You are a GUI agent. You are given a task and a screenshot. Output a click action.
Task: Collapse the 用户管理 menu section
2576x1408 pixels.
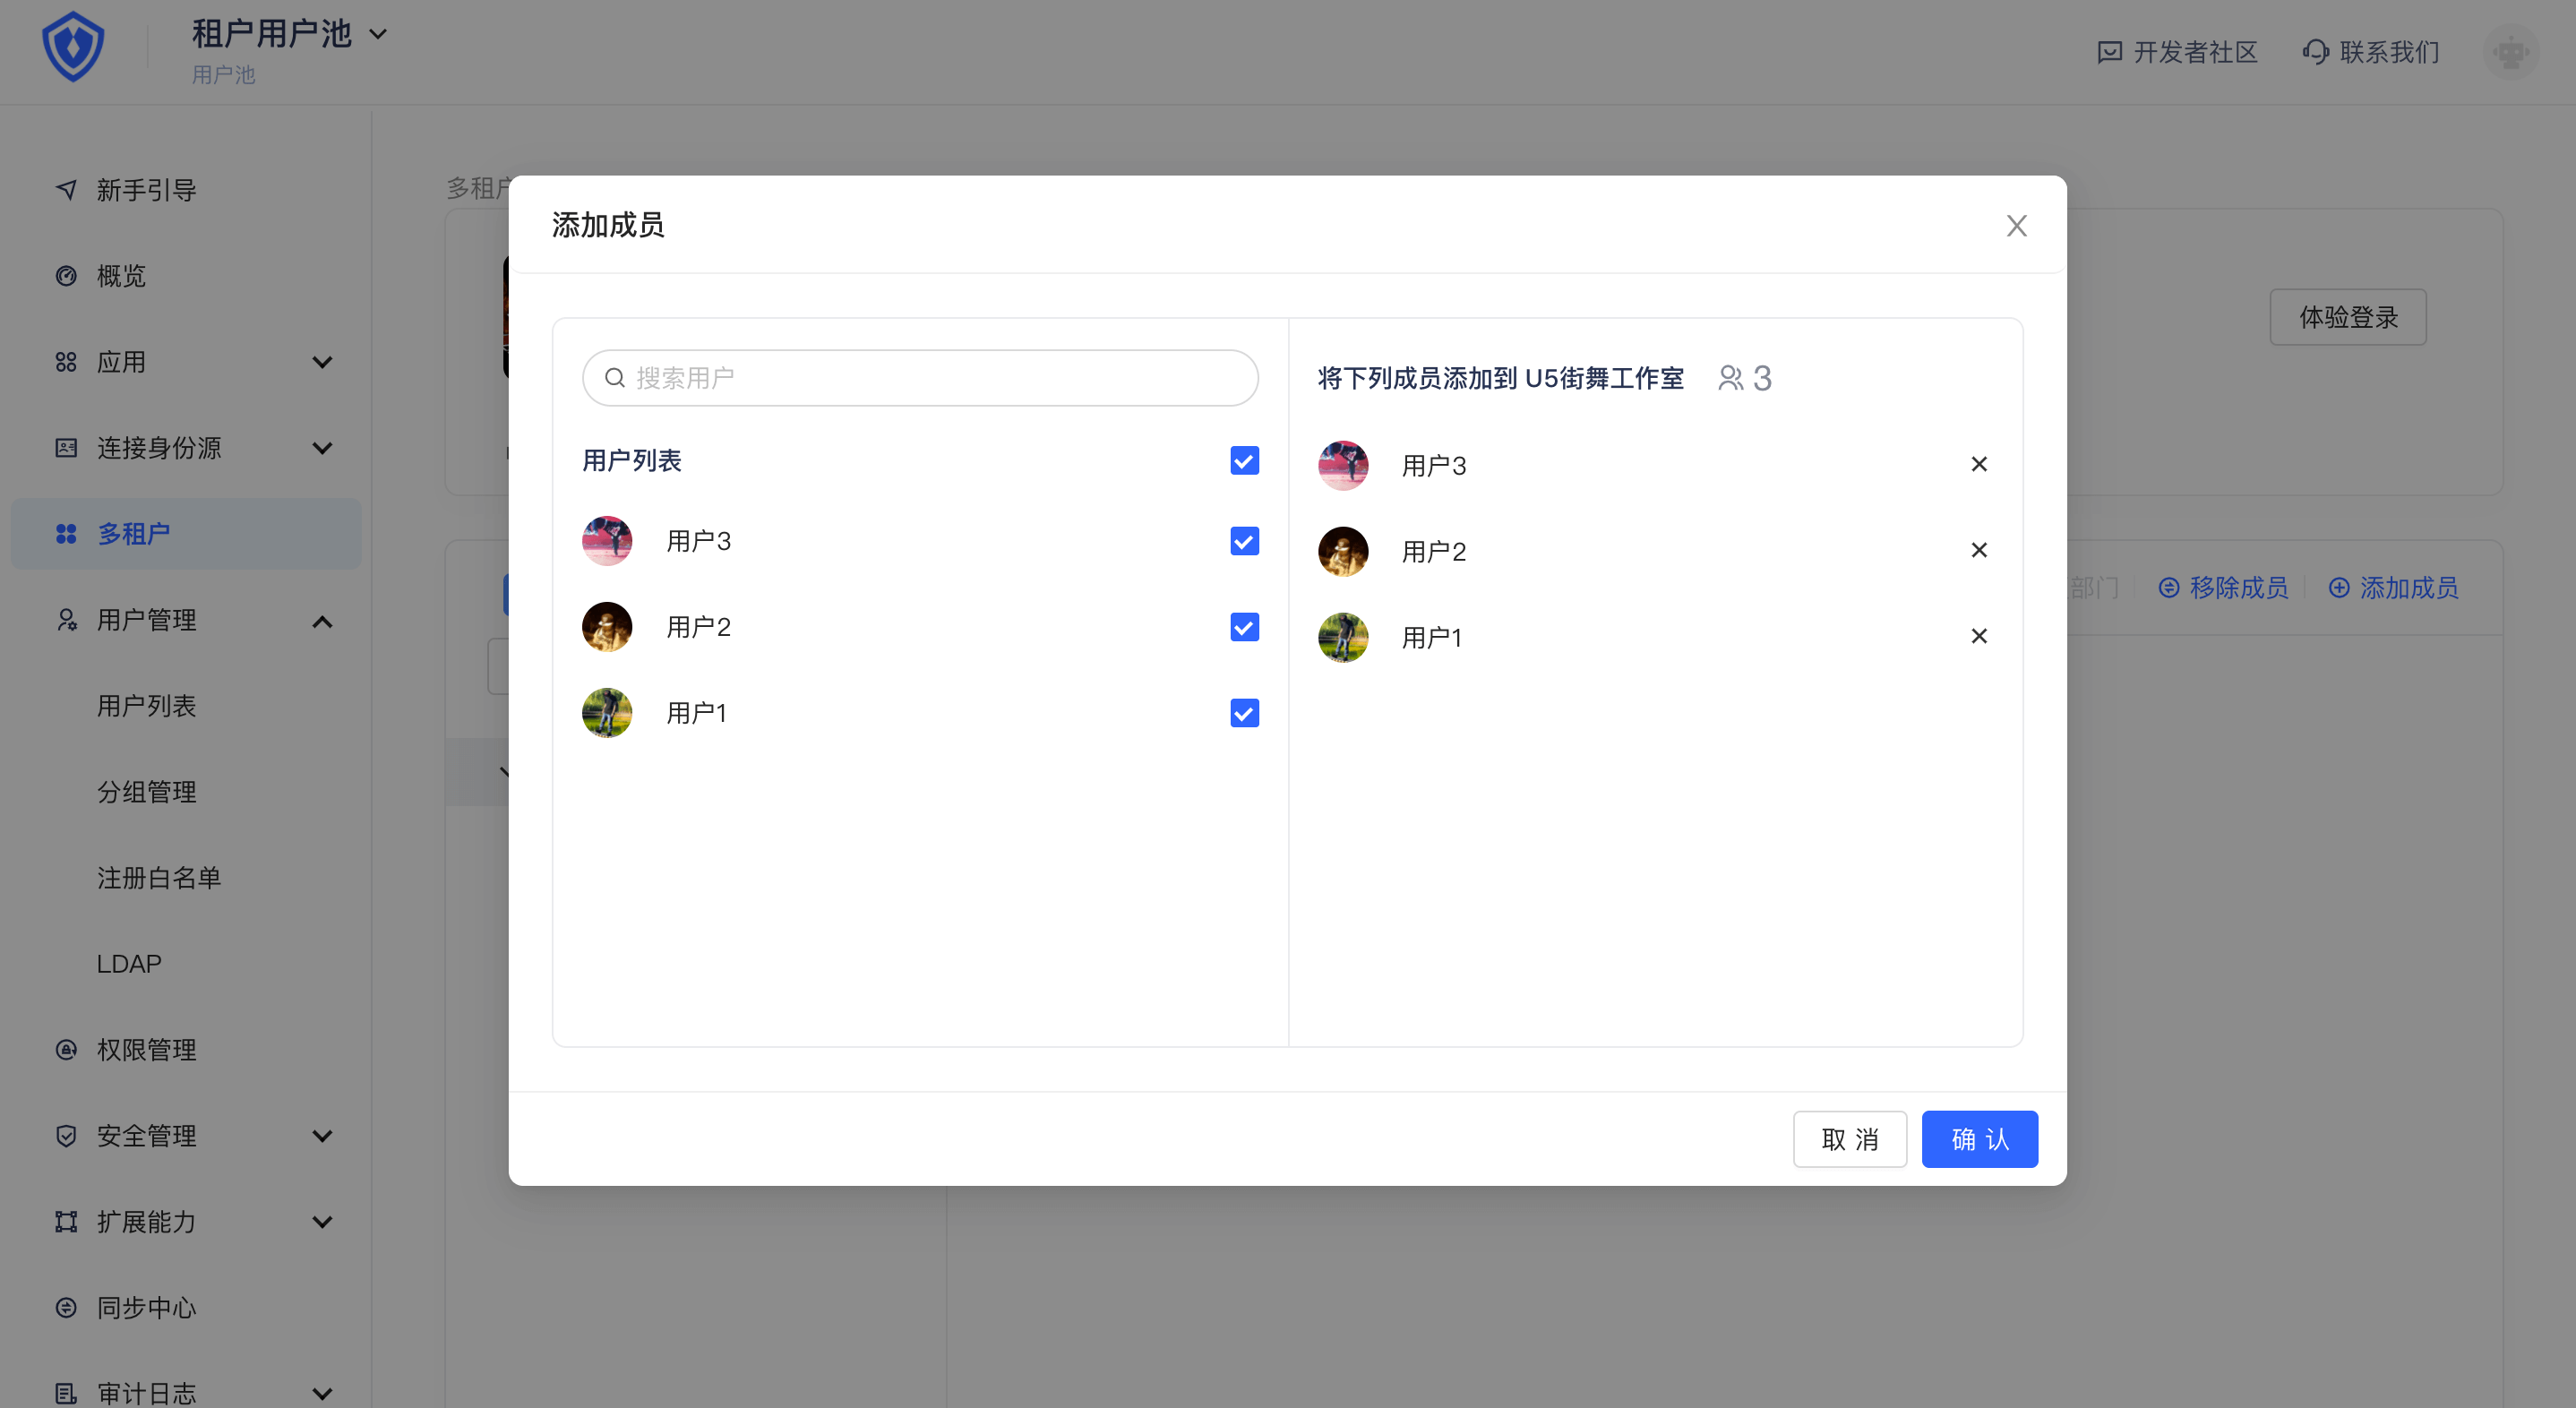(321, 621)
